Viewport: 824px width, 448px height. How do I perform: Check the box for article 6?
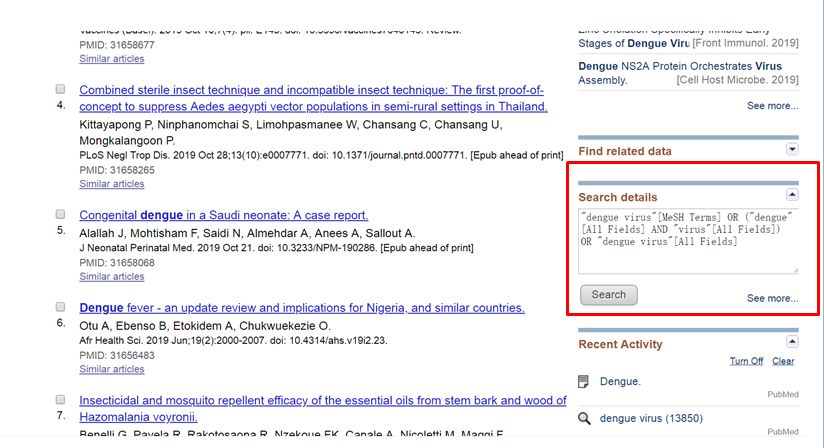[60, 307]
